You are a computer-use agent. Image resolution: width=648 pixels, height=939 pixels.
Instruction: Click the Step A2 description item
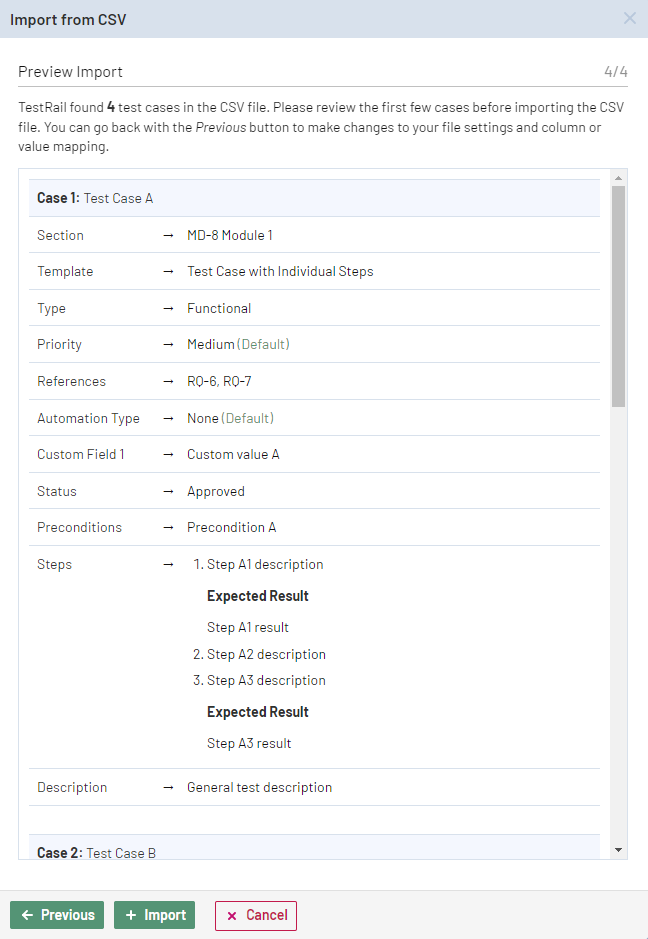pos(266,654)
